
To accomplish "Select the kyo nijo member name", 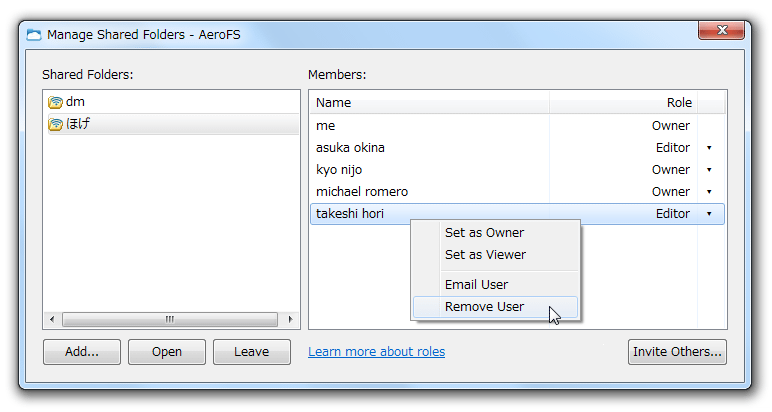I will coord(339,170).
